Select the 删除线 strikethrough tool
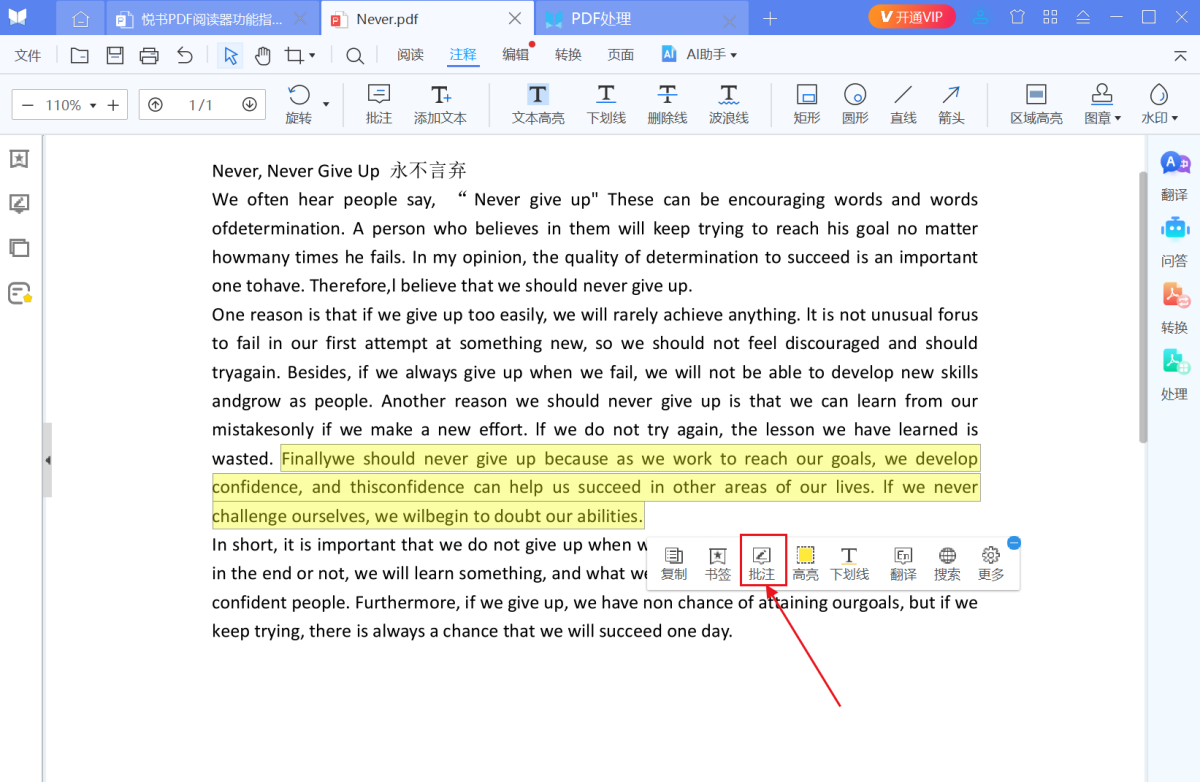The height and width of the screenshot is (782, 1200). click(667, 104)
